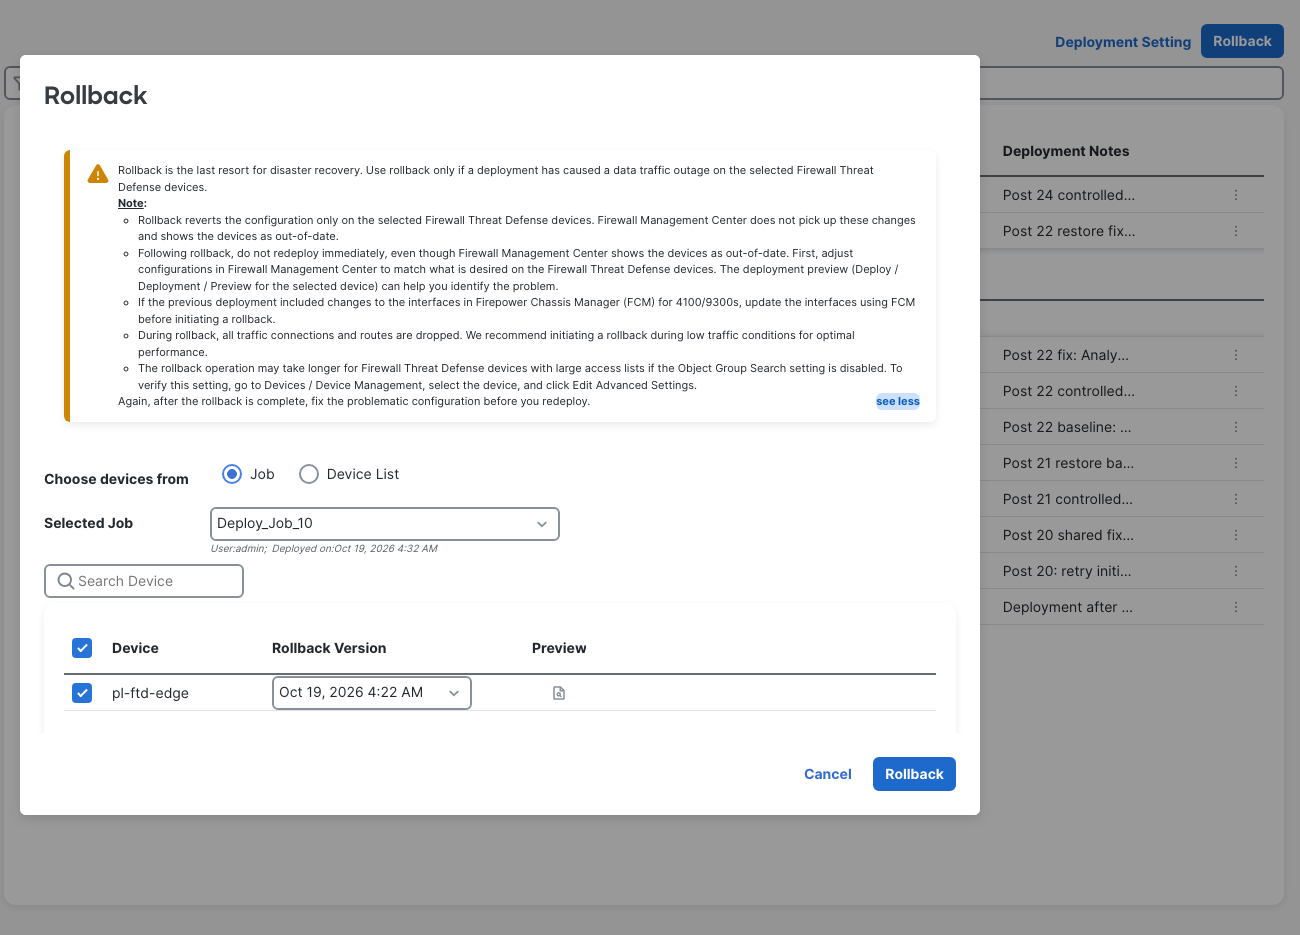
Task: Click the Post 22 fix: Analy... note
Action: 1066,355
